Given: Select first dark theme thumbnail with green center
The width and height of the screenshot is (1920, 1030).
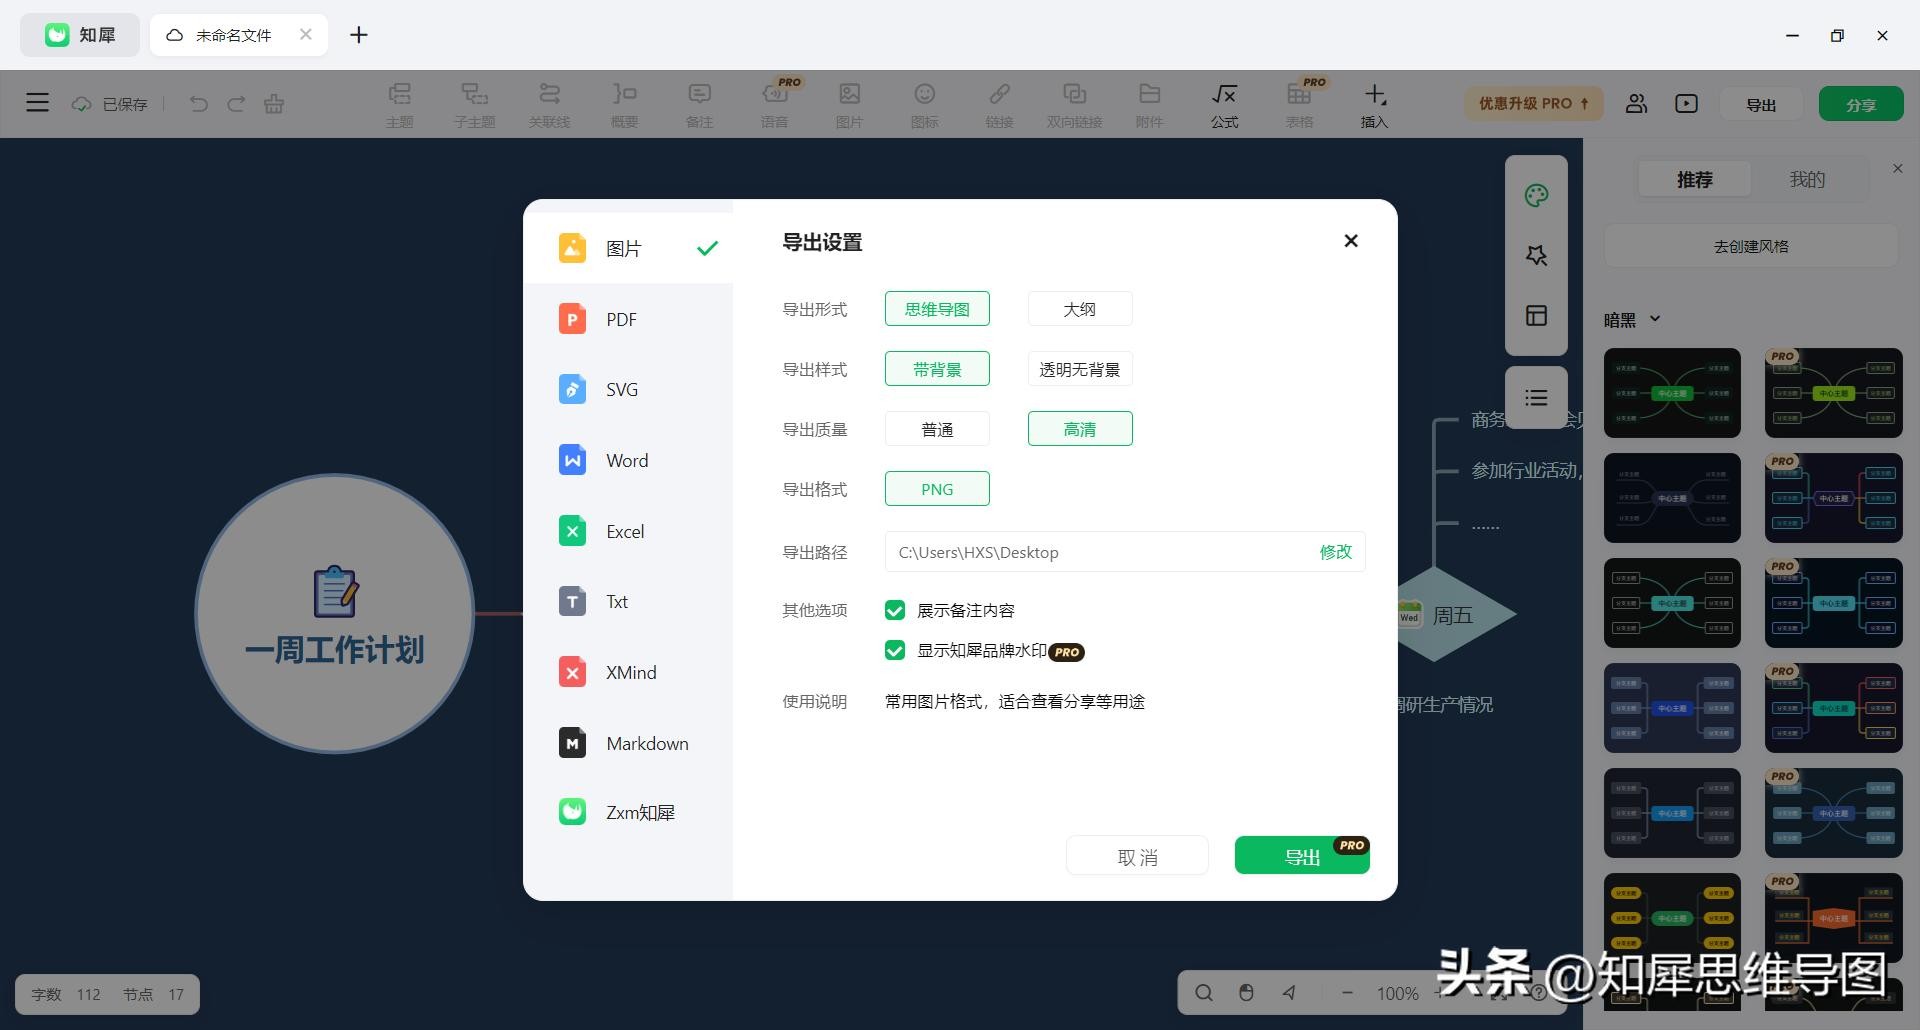Looking at the screenshot, I should tap(1672, 393).
